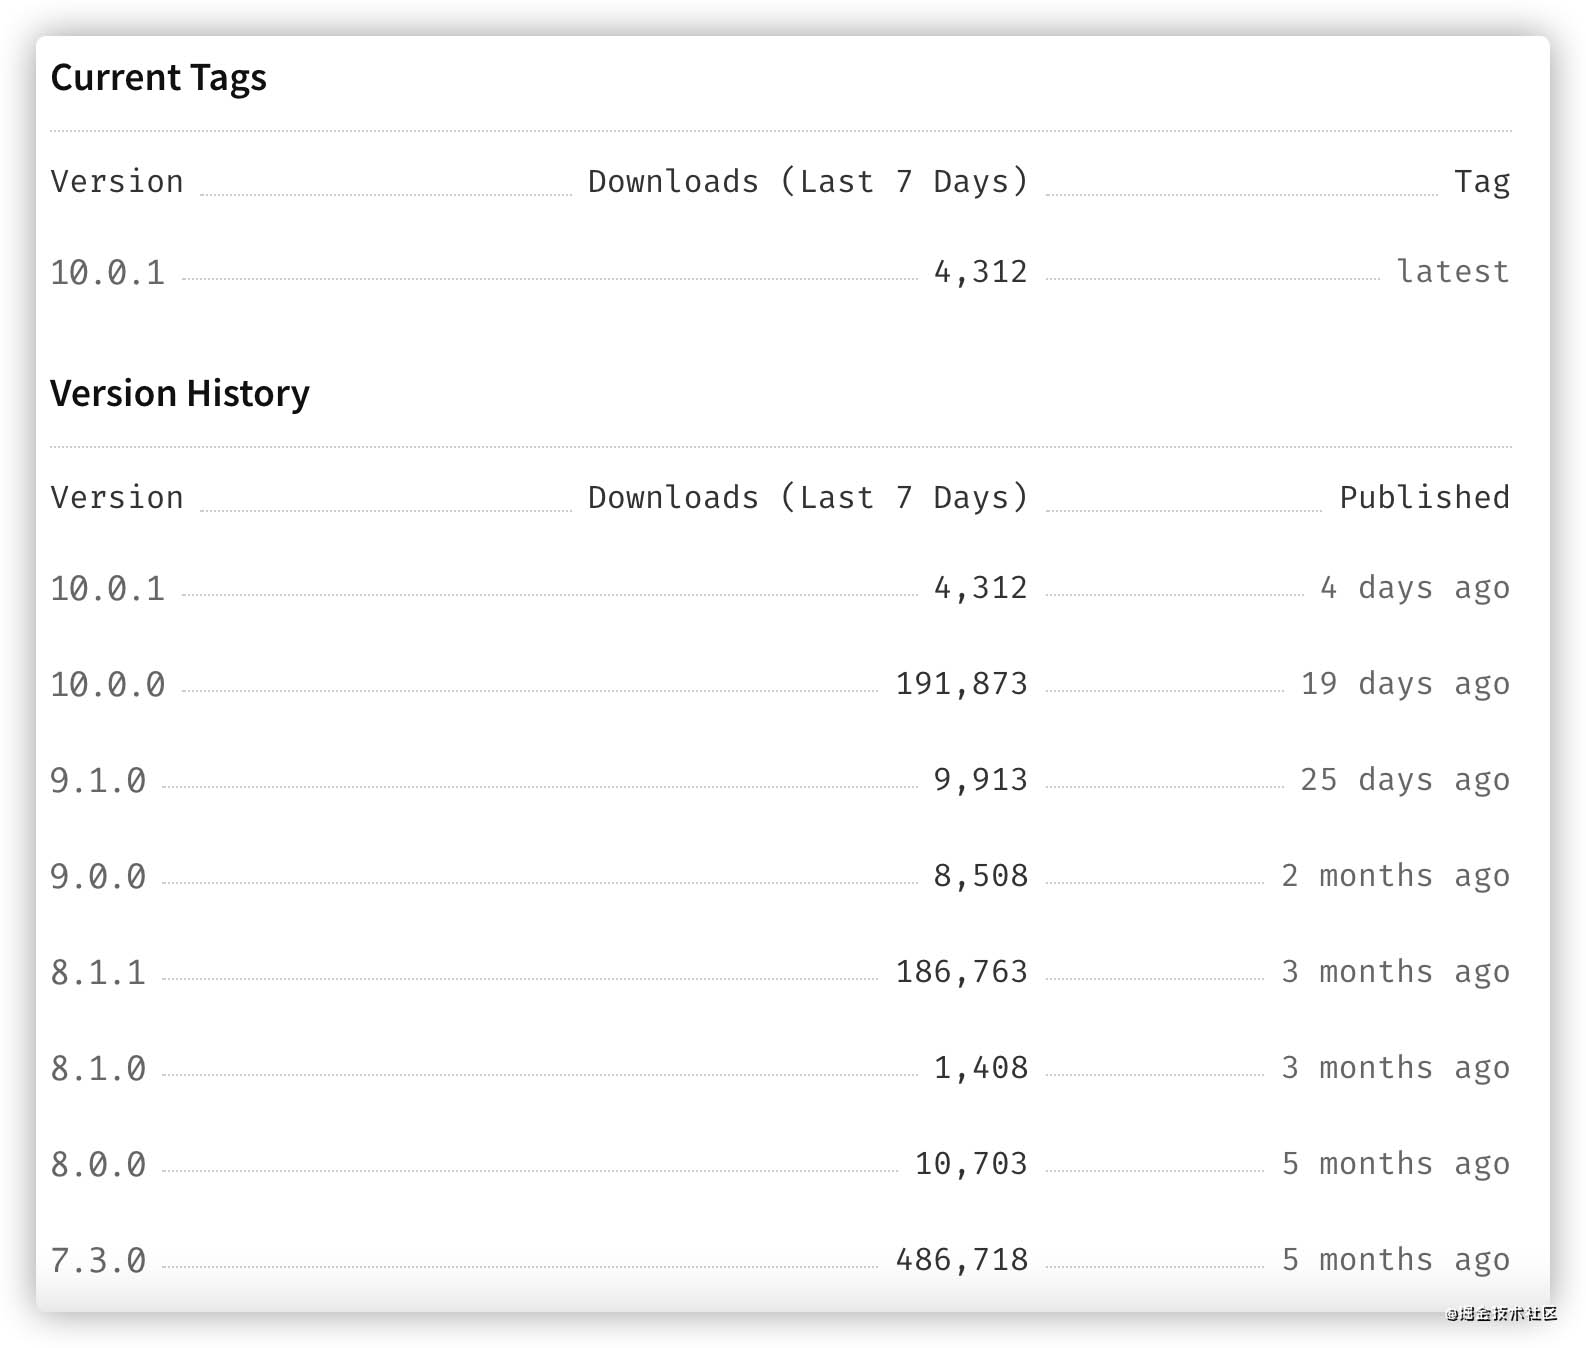The height and width of the screenshot is (1348, 1586).
Task: Click the Tag column header
Action: click(x=1482, y=182)
